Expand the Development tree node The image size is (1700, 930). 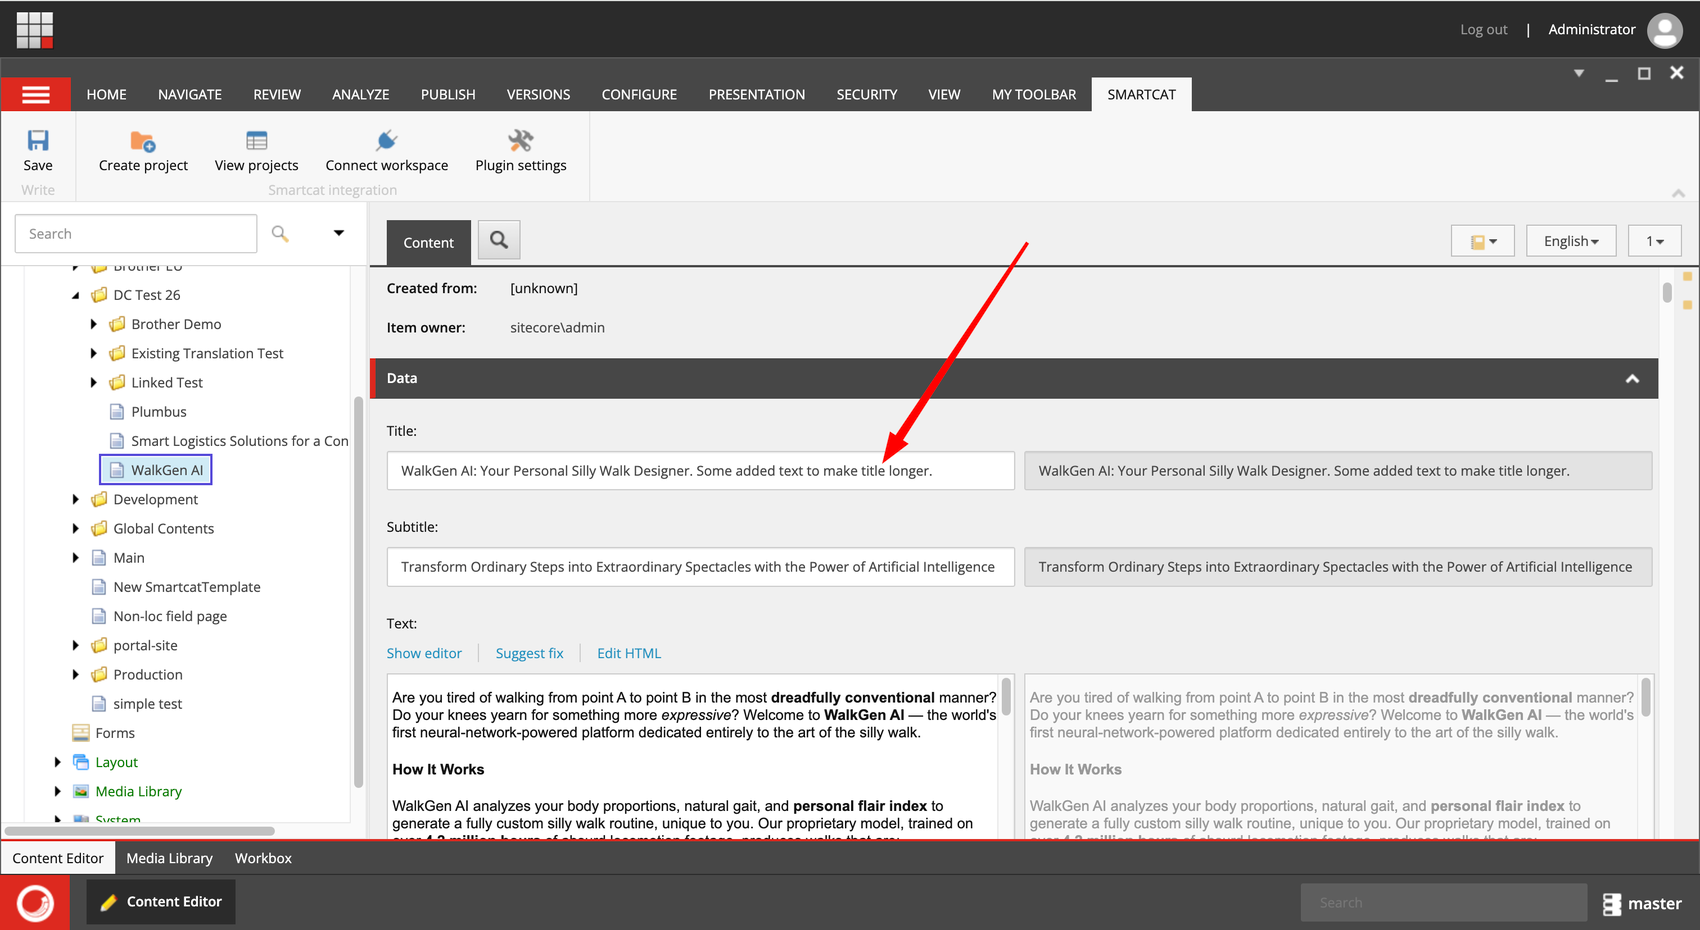pyautogui.click(x=76, y=499)
